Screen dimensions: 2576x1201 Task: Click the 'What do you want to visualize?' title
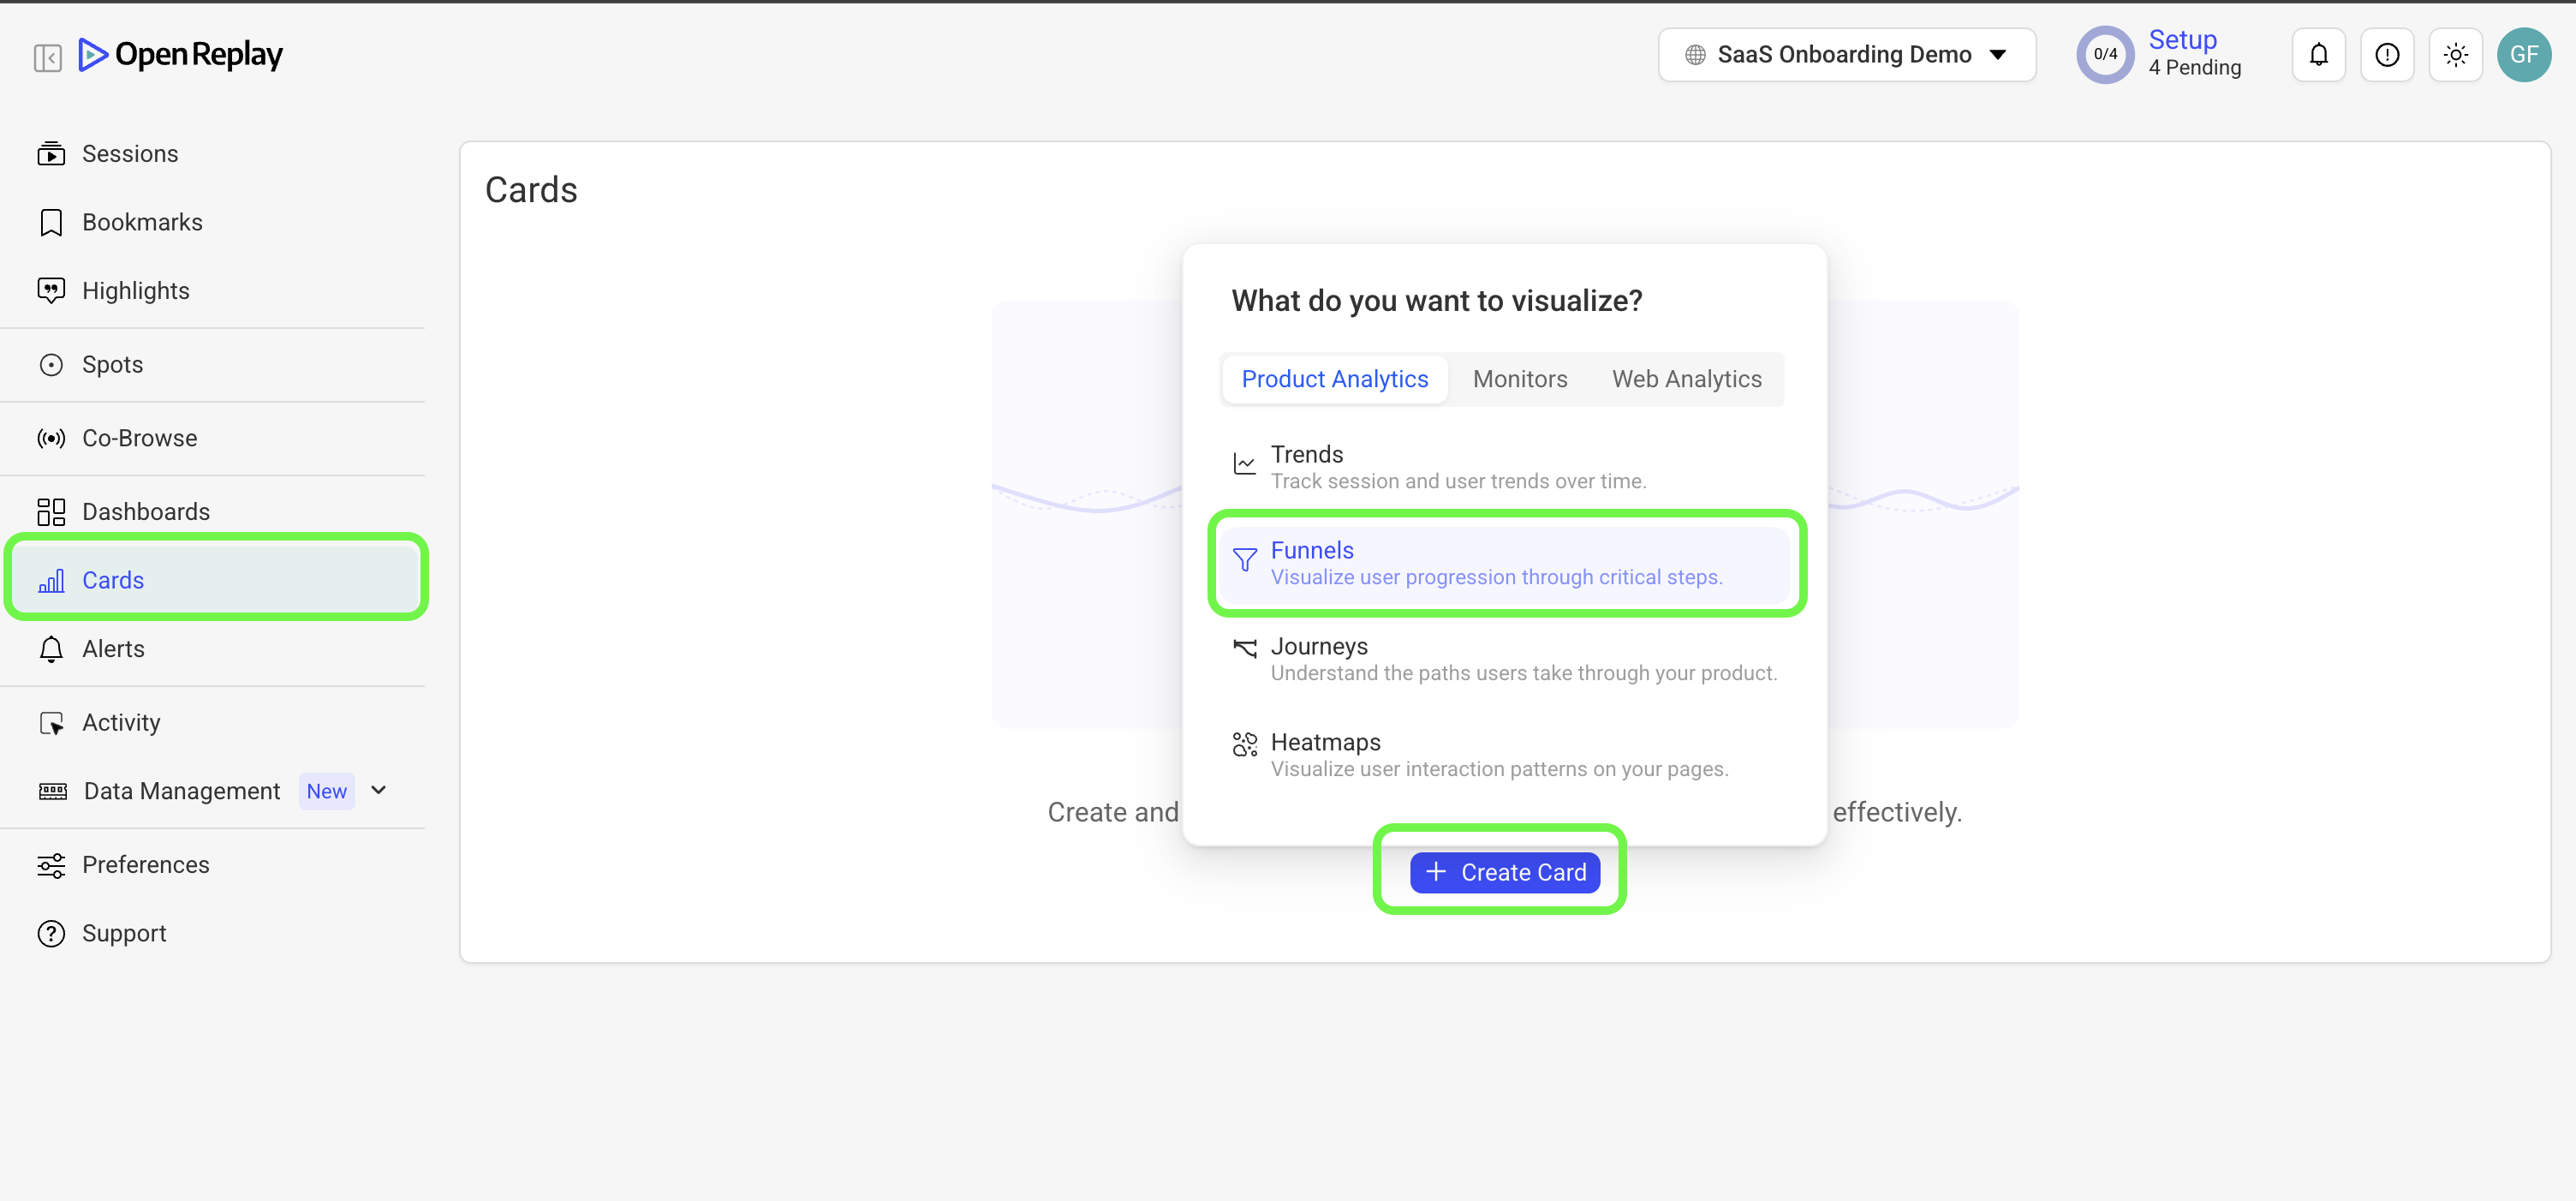pos(1436,301)
